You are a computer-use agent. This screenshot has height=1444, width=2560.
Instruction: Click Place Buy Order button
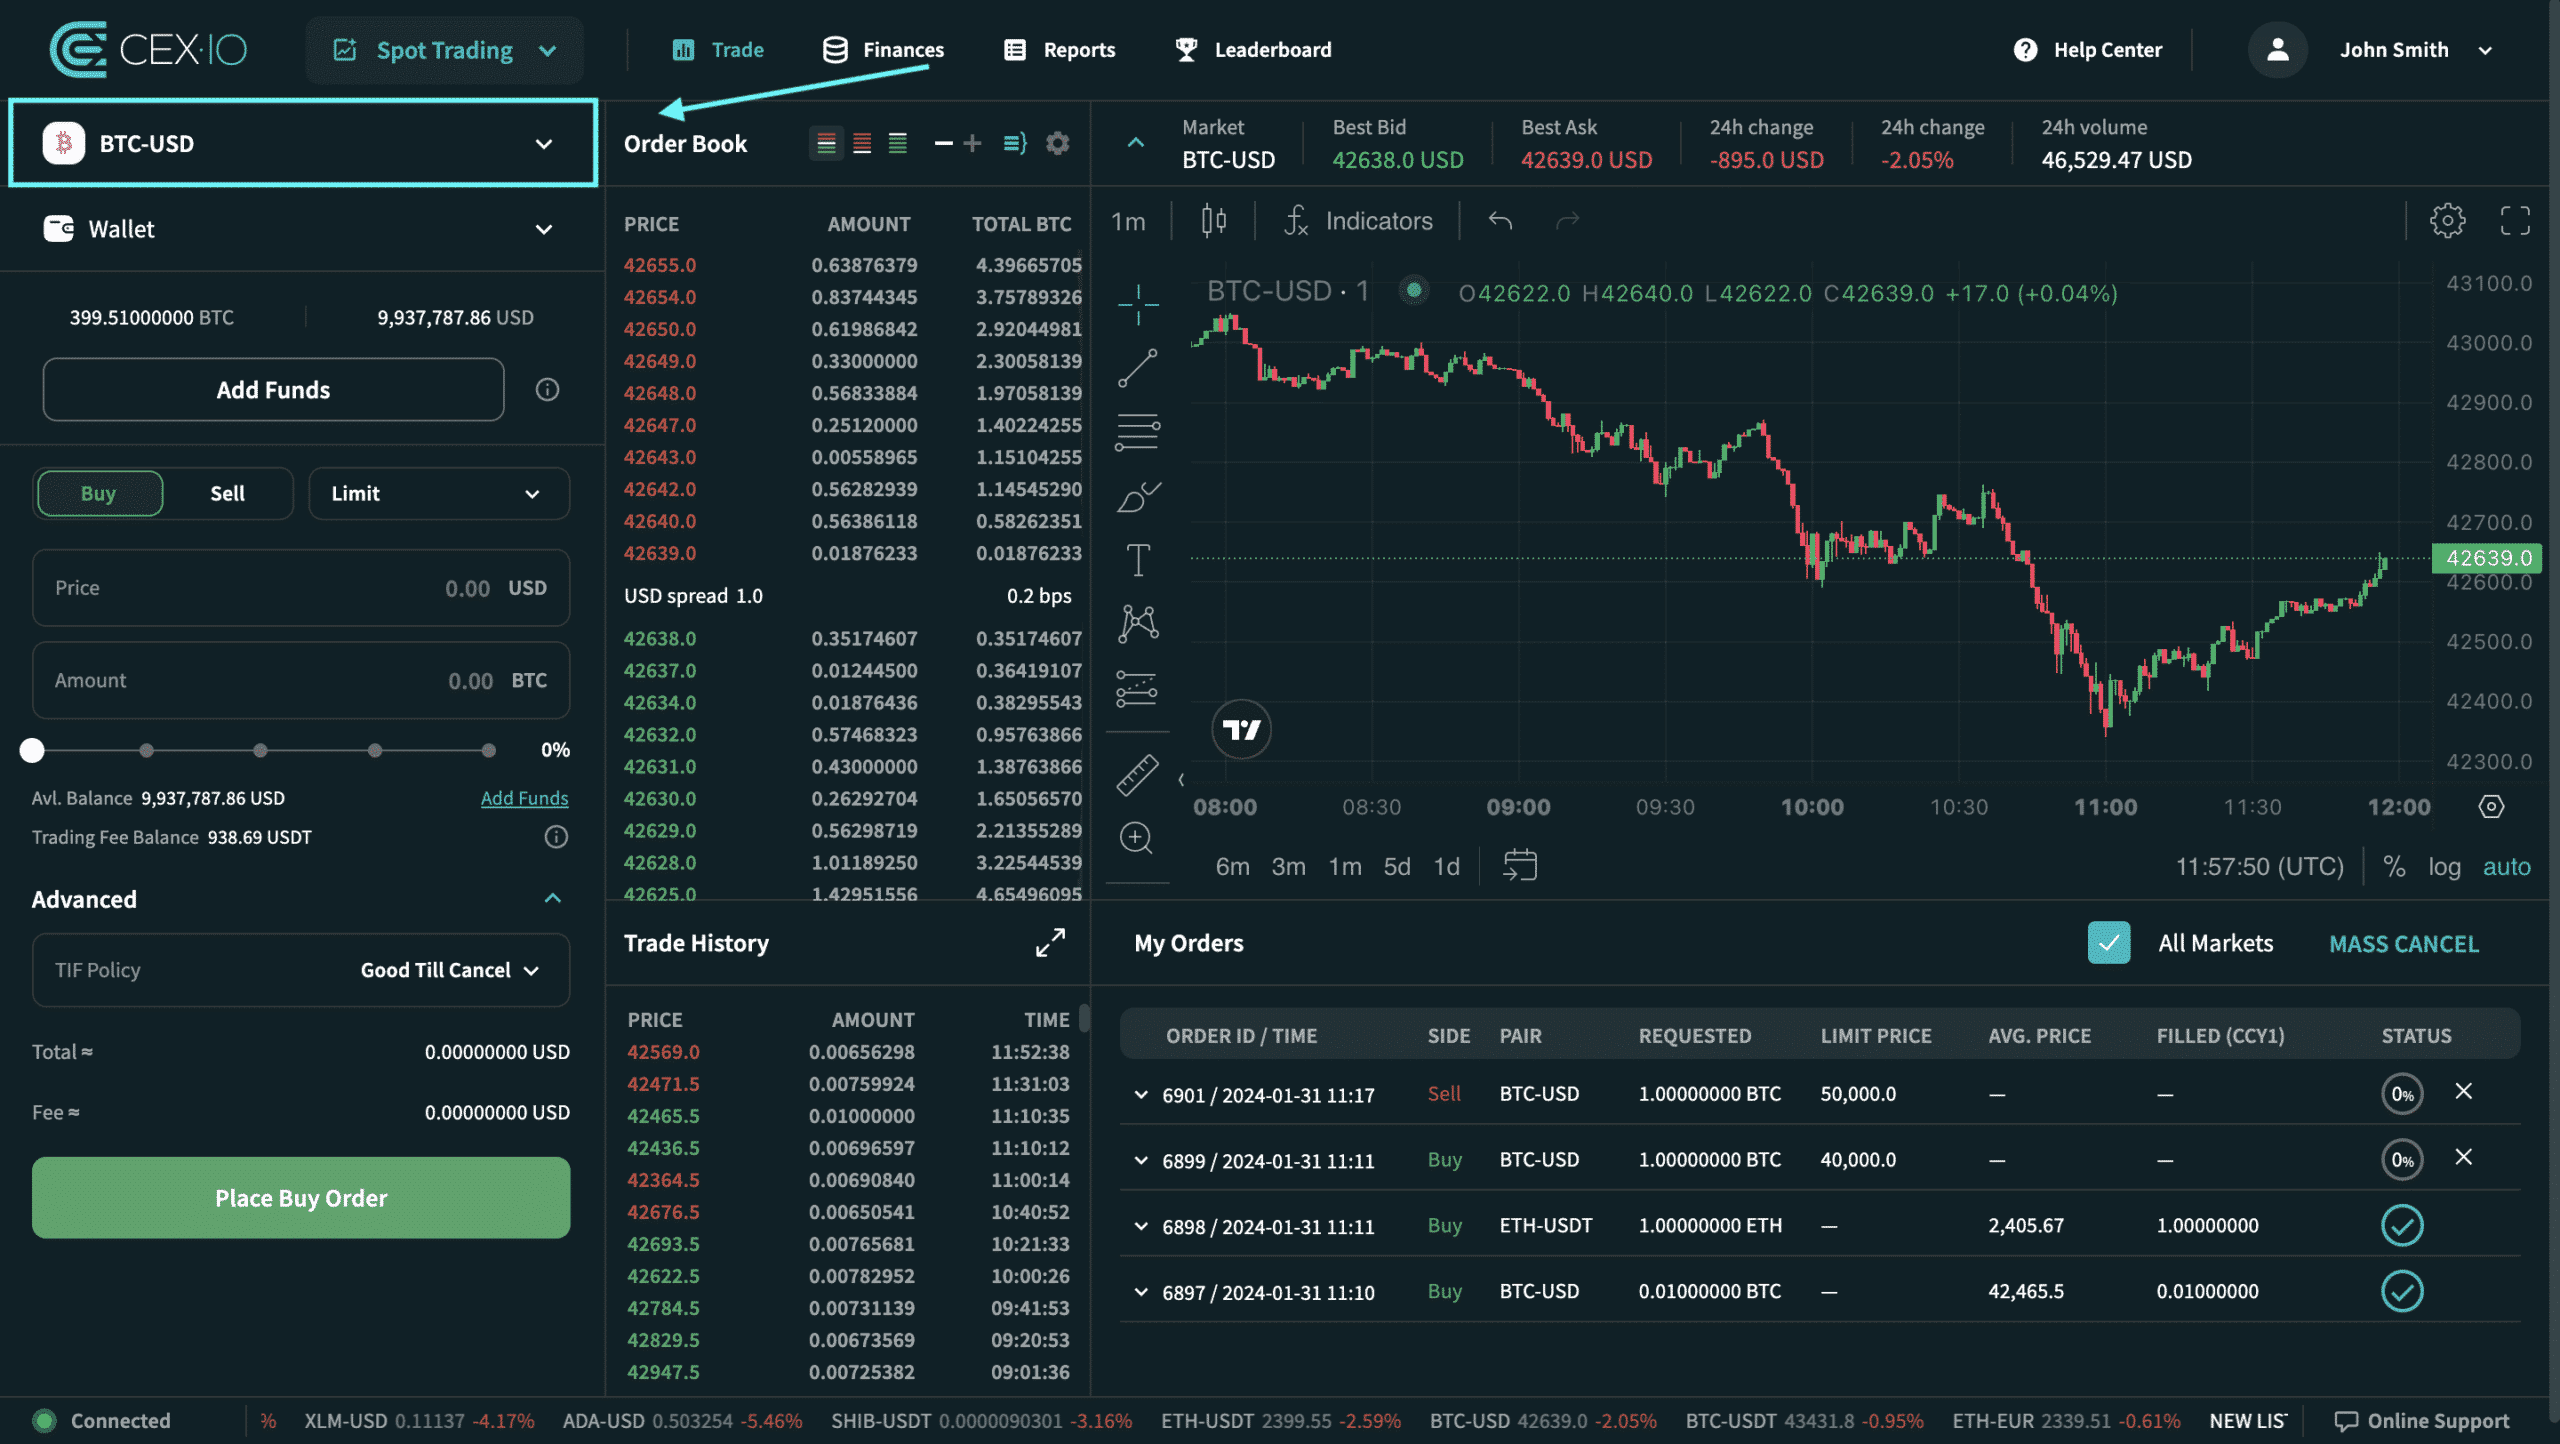point(301,1198)
